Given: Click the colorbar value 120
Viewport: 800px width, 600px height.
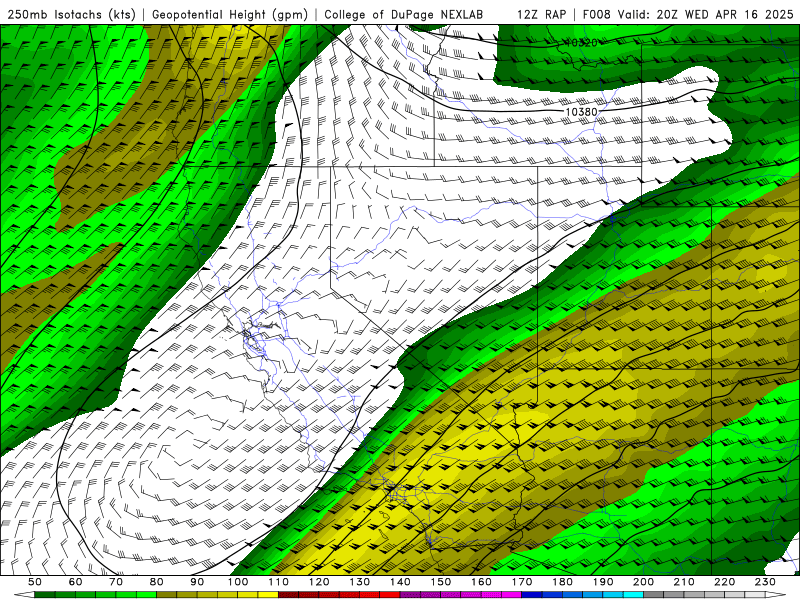Looking at the screenshot, I should pos(319,582).
